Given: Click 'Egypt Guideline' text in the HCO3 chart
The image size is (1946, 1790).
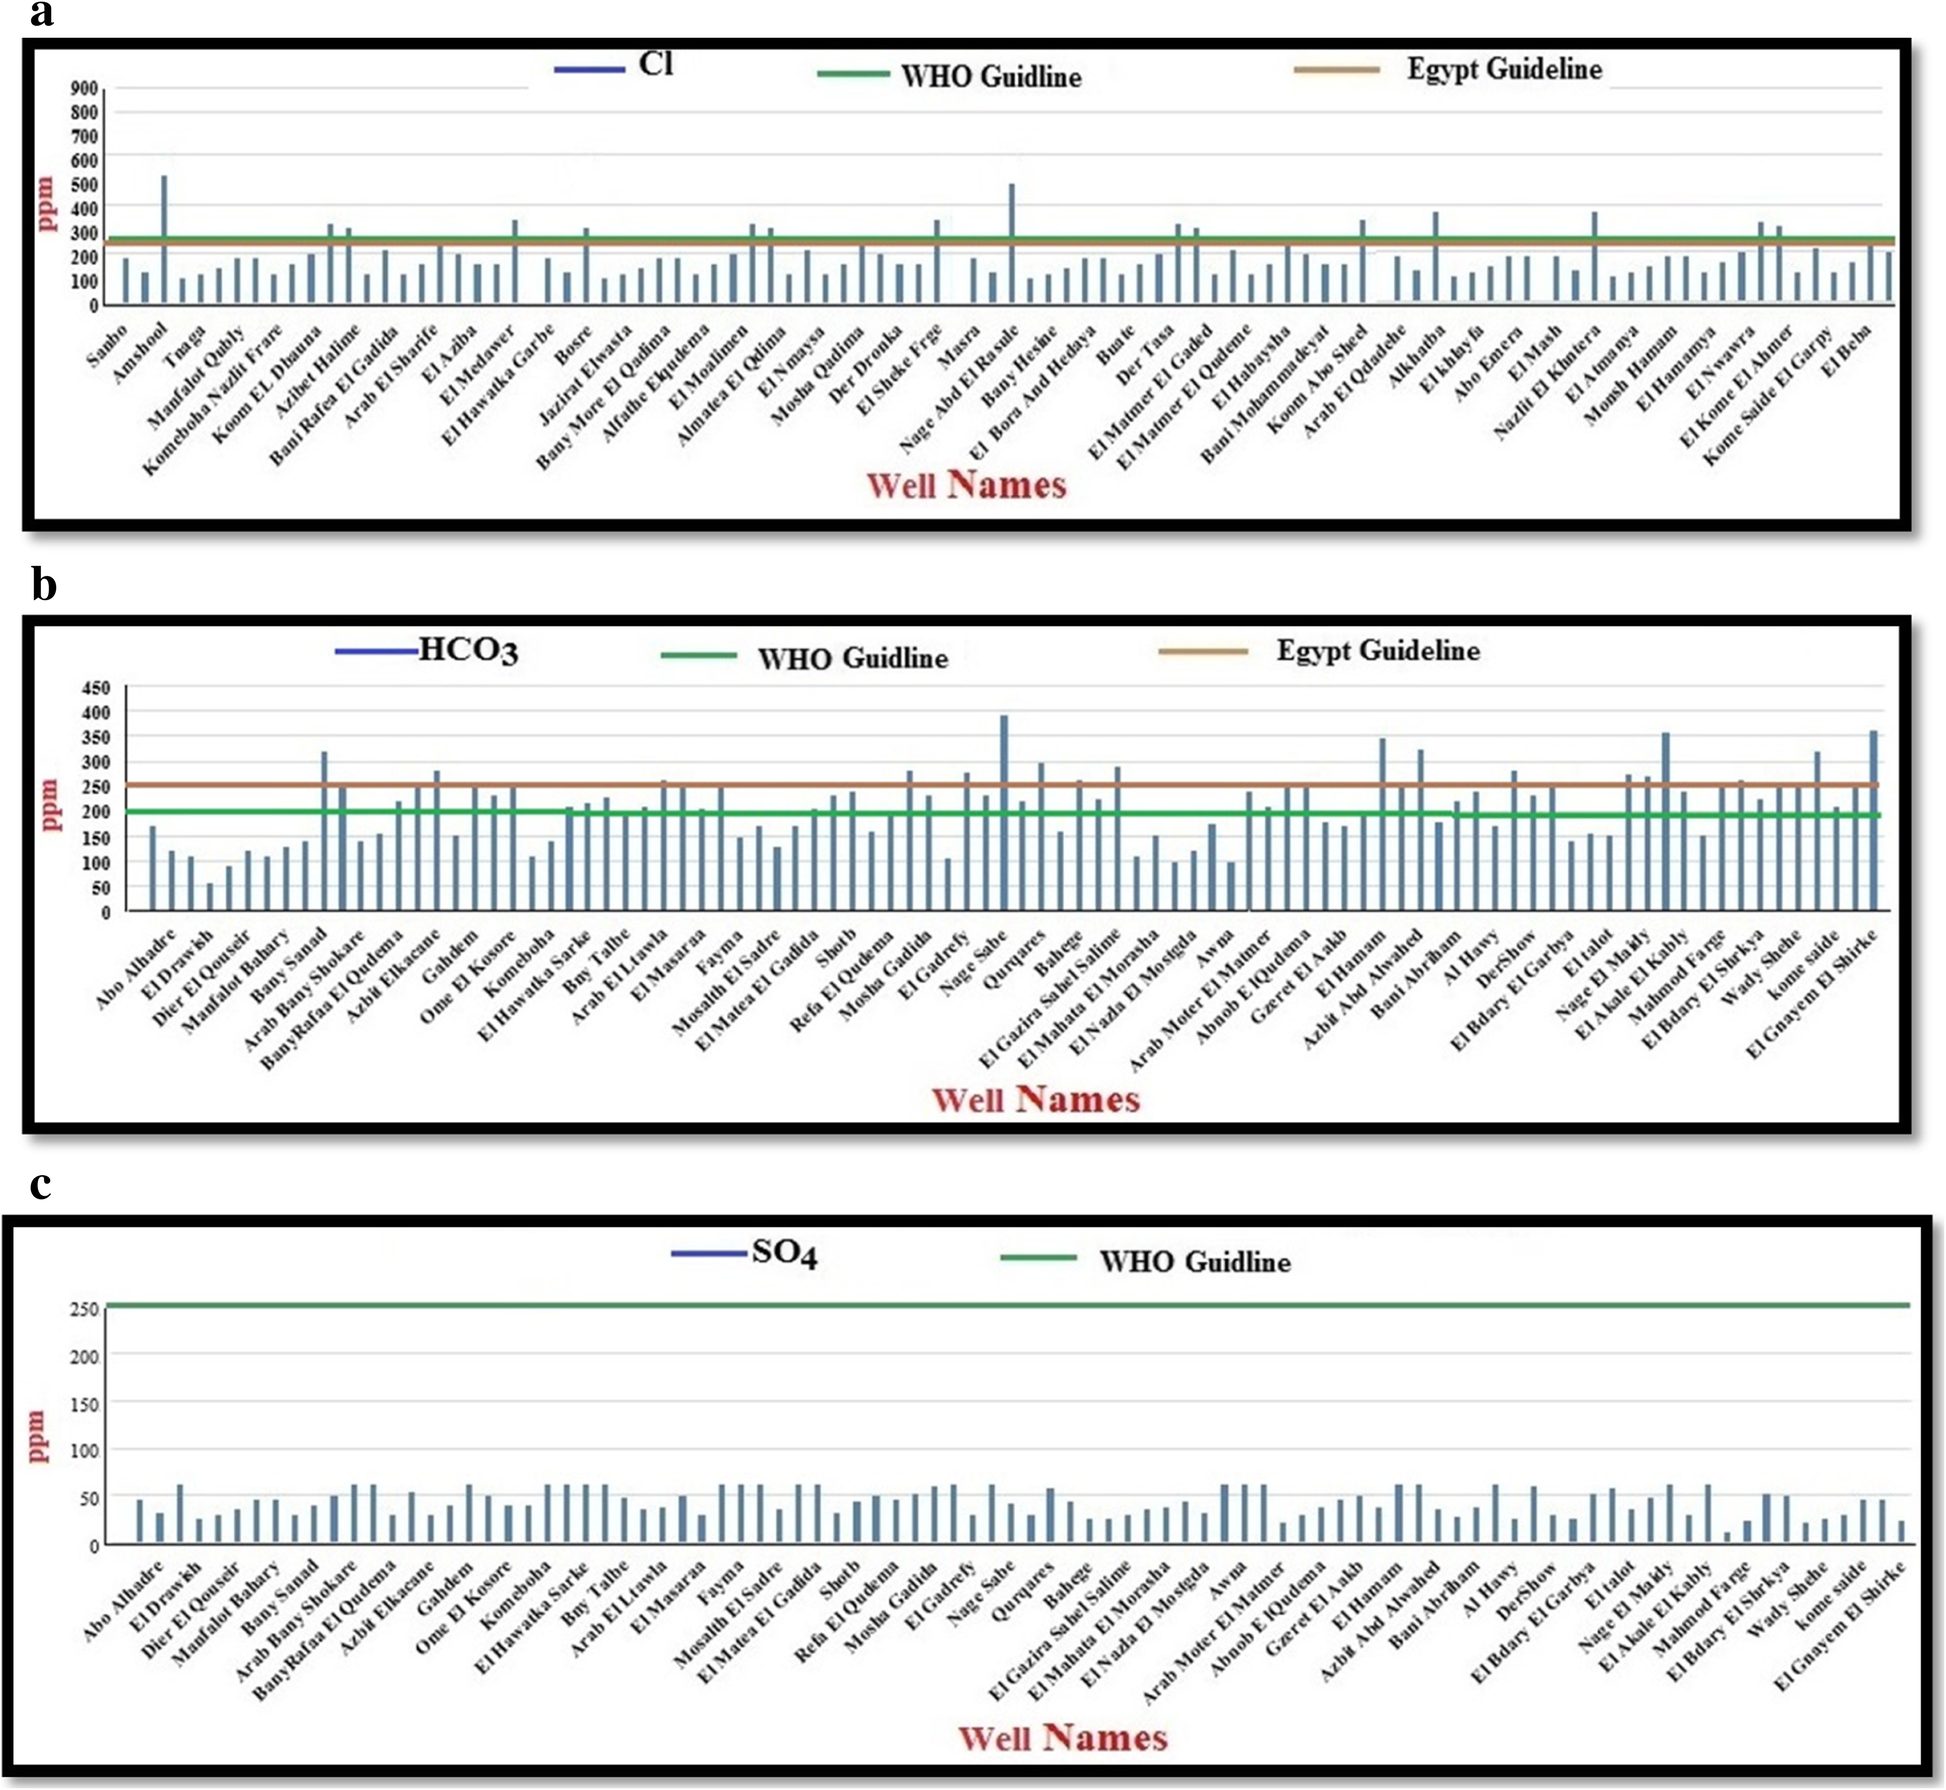Looking at the screenshot, I should 1378,651.
